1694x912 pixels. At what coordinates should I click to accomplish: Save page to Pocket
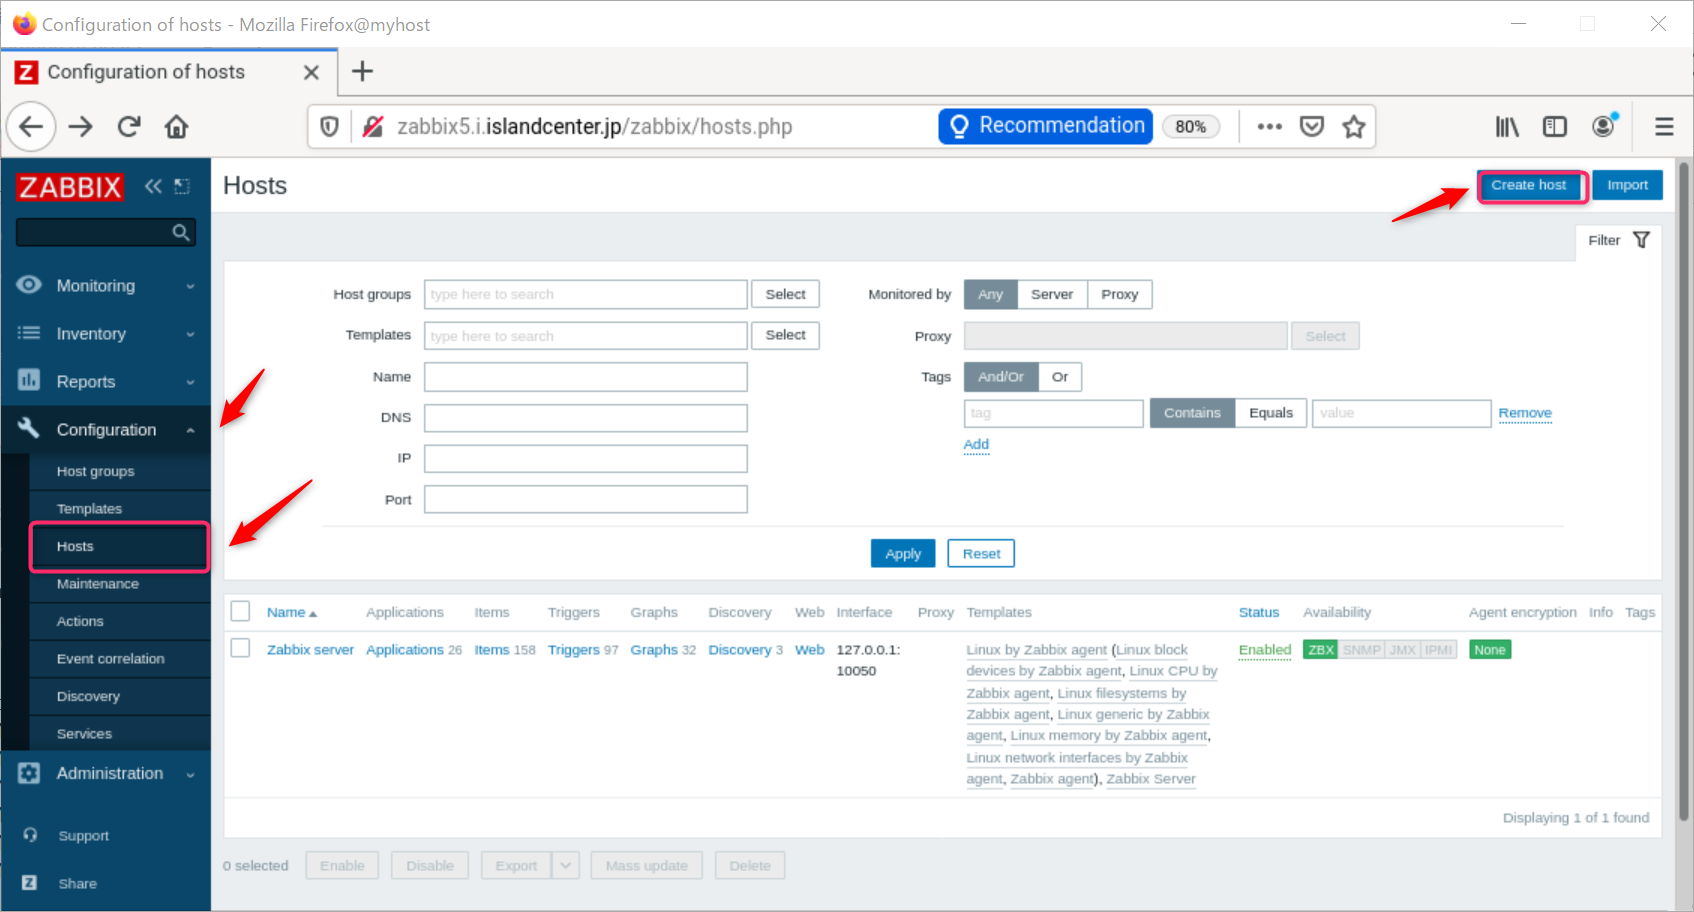tap(1312, 127)
